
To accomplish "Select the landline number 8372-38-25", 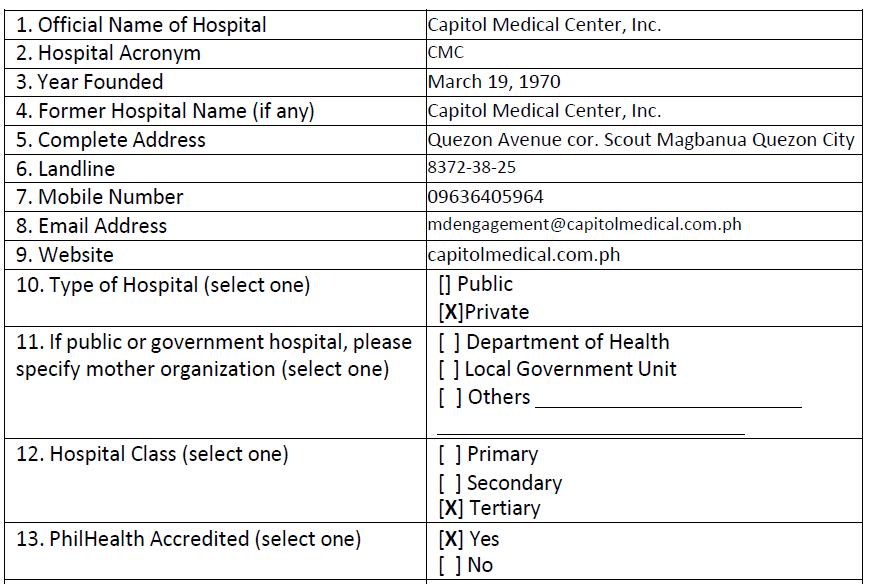I will point(471,168).
